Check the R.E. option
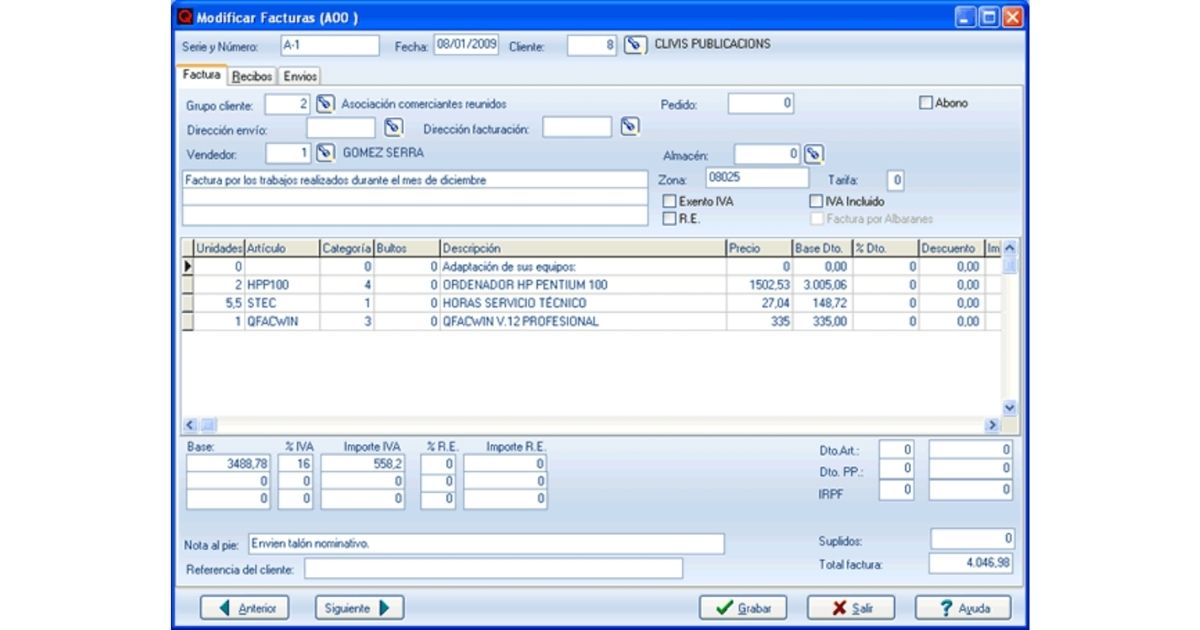1200x630 pixels. click(670, 218)
